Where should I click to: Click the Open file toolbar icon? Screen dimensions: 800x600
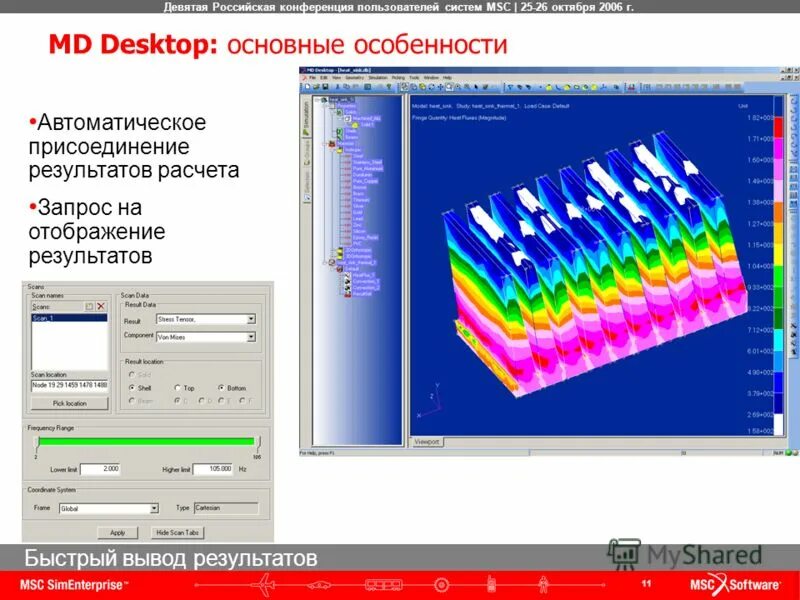tap(316, 87)
